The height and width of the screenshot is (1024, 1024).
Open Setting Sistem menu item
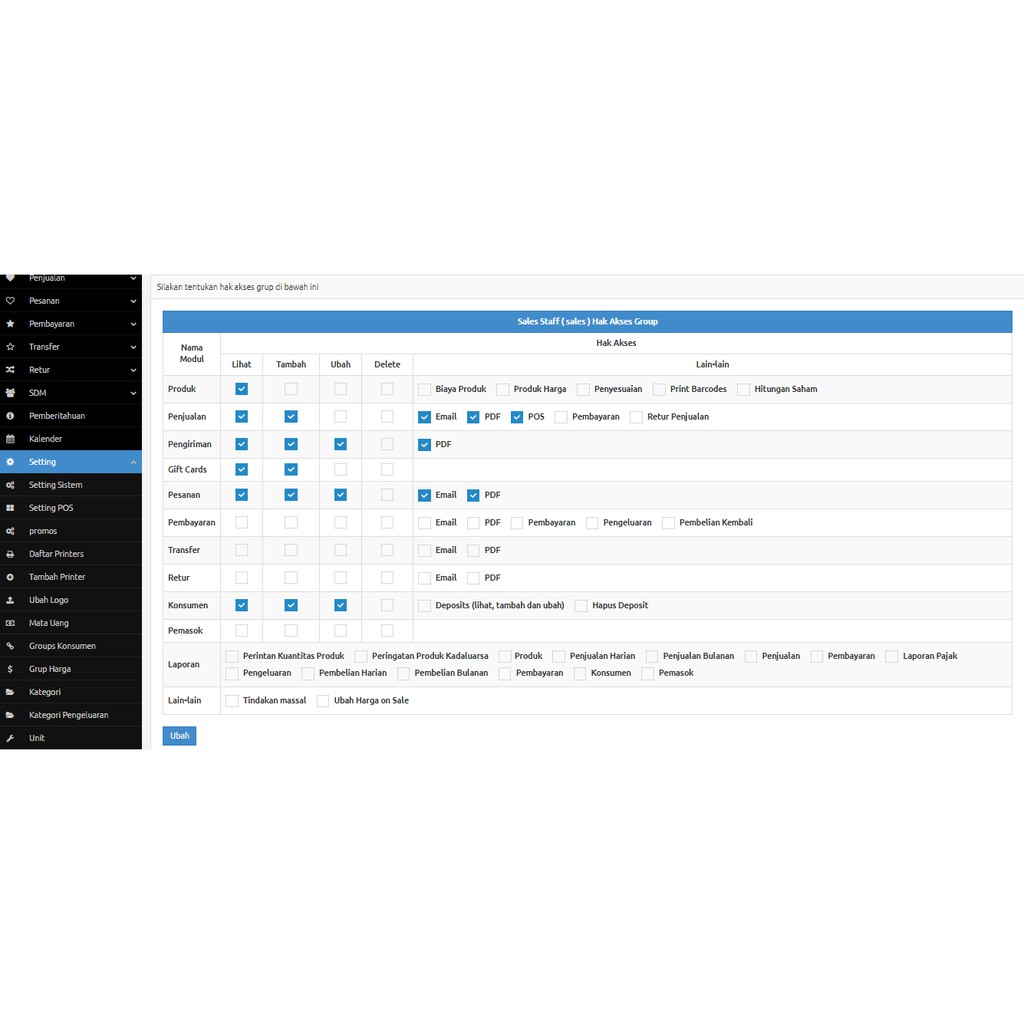tap(56, 485)
